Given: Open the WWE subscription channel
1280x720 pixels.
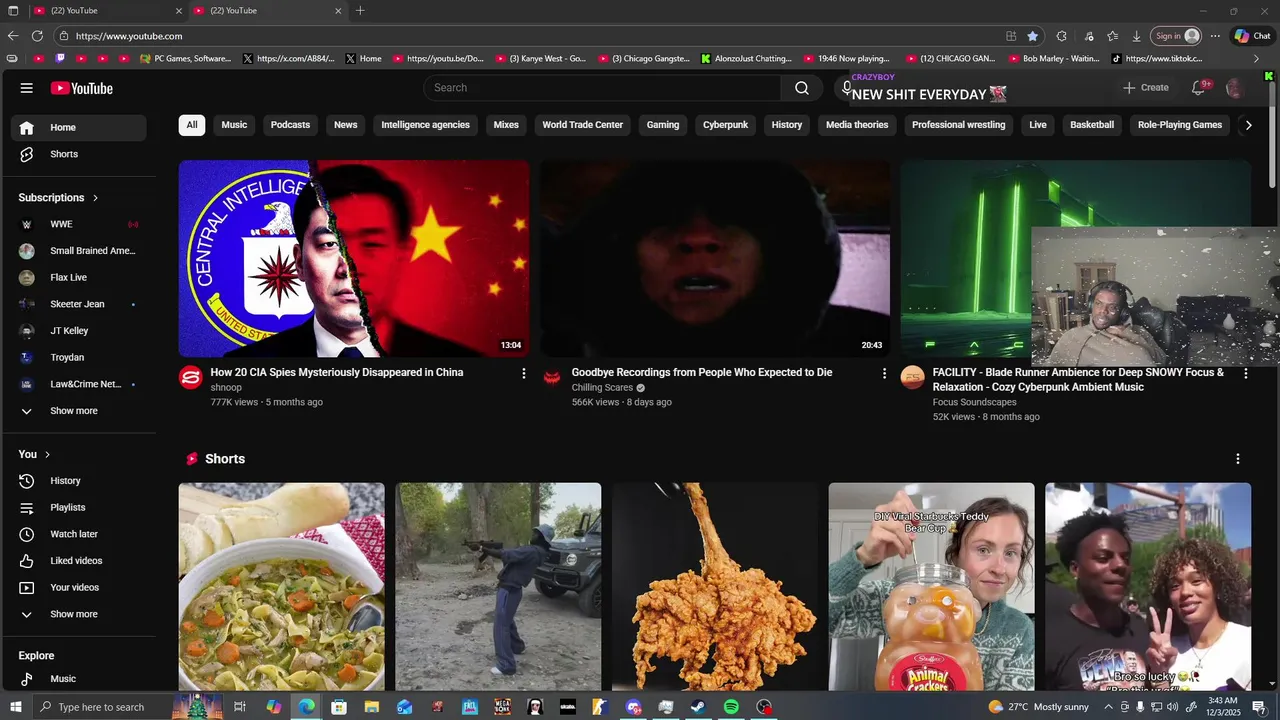Looking at the screenshot, I should point(79,224).
